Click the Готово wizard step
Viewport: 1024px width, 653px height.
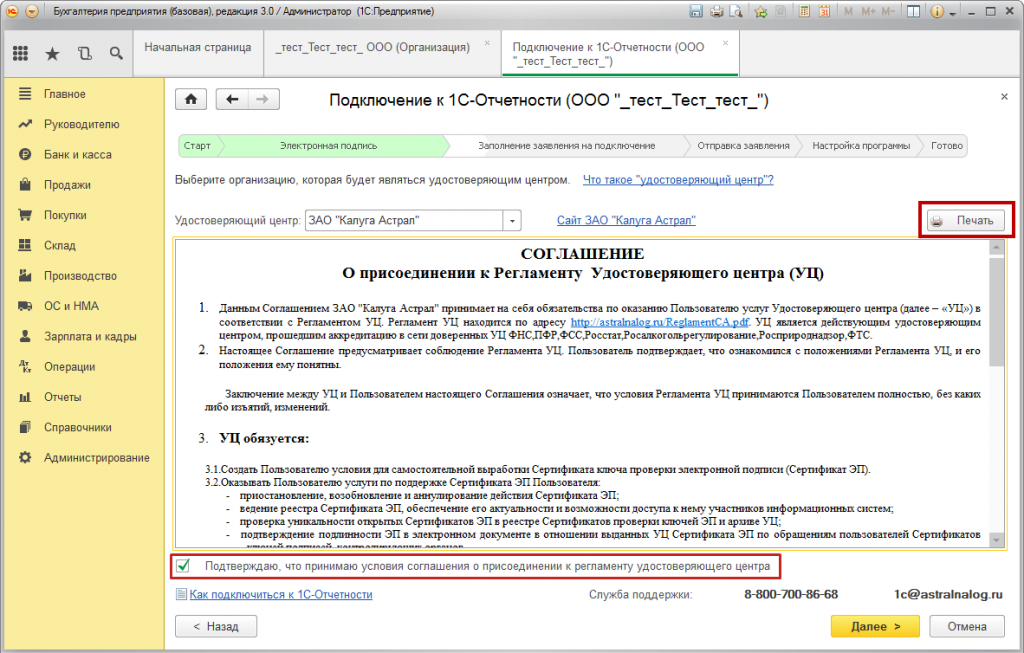pyautogui.click(x=946, y=146)
